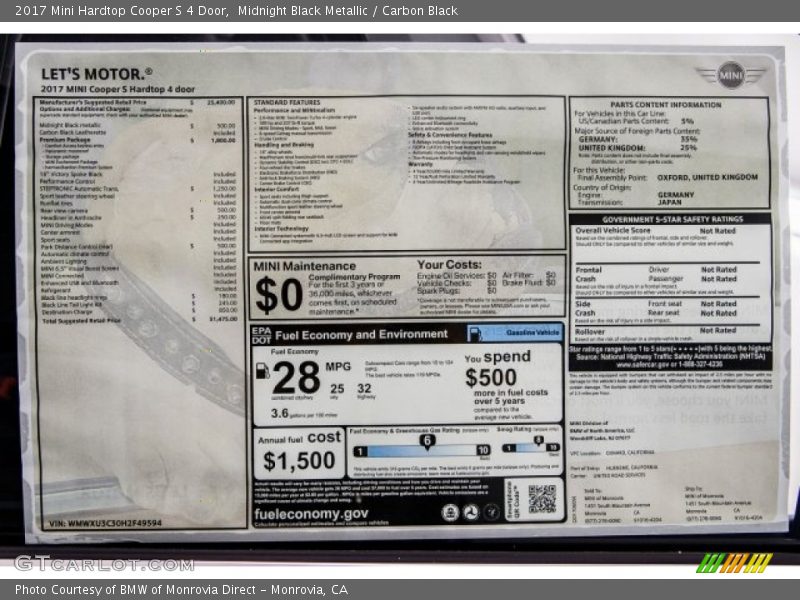
Task: Click the smog rating slider scale
Action: 531,447
